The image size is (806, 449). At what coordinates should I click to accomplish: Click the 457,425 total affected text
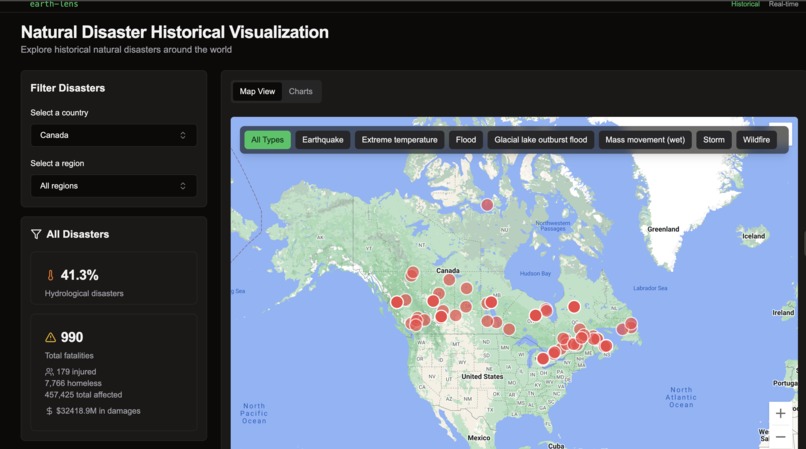coord(83,395)
